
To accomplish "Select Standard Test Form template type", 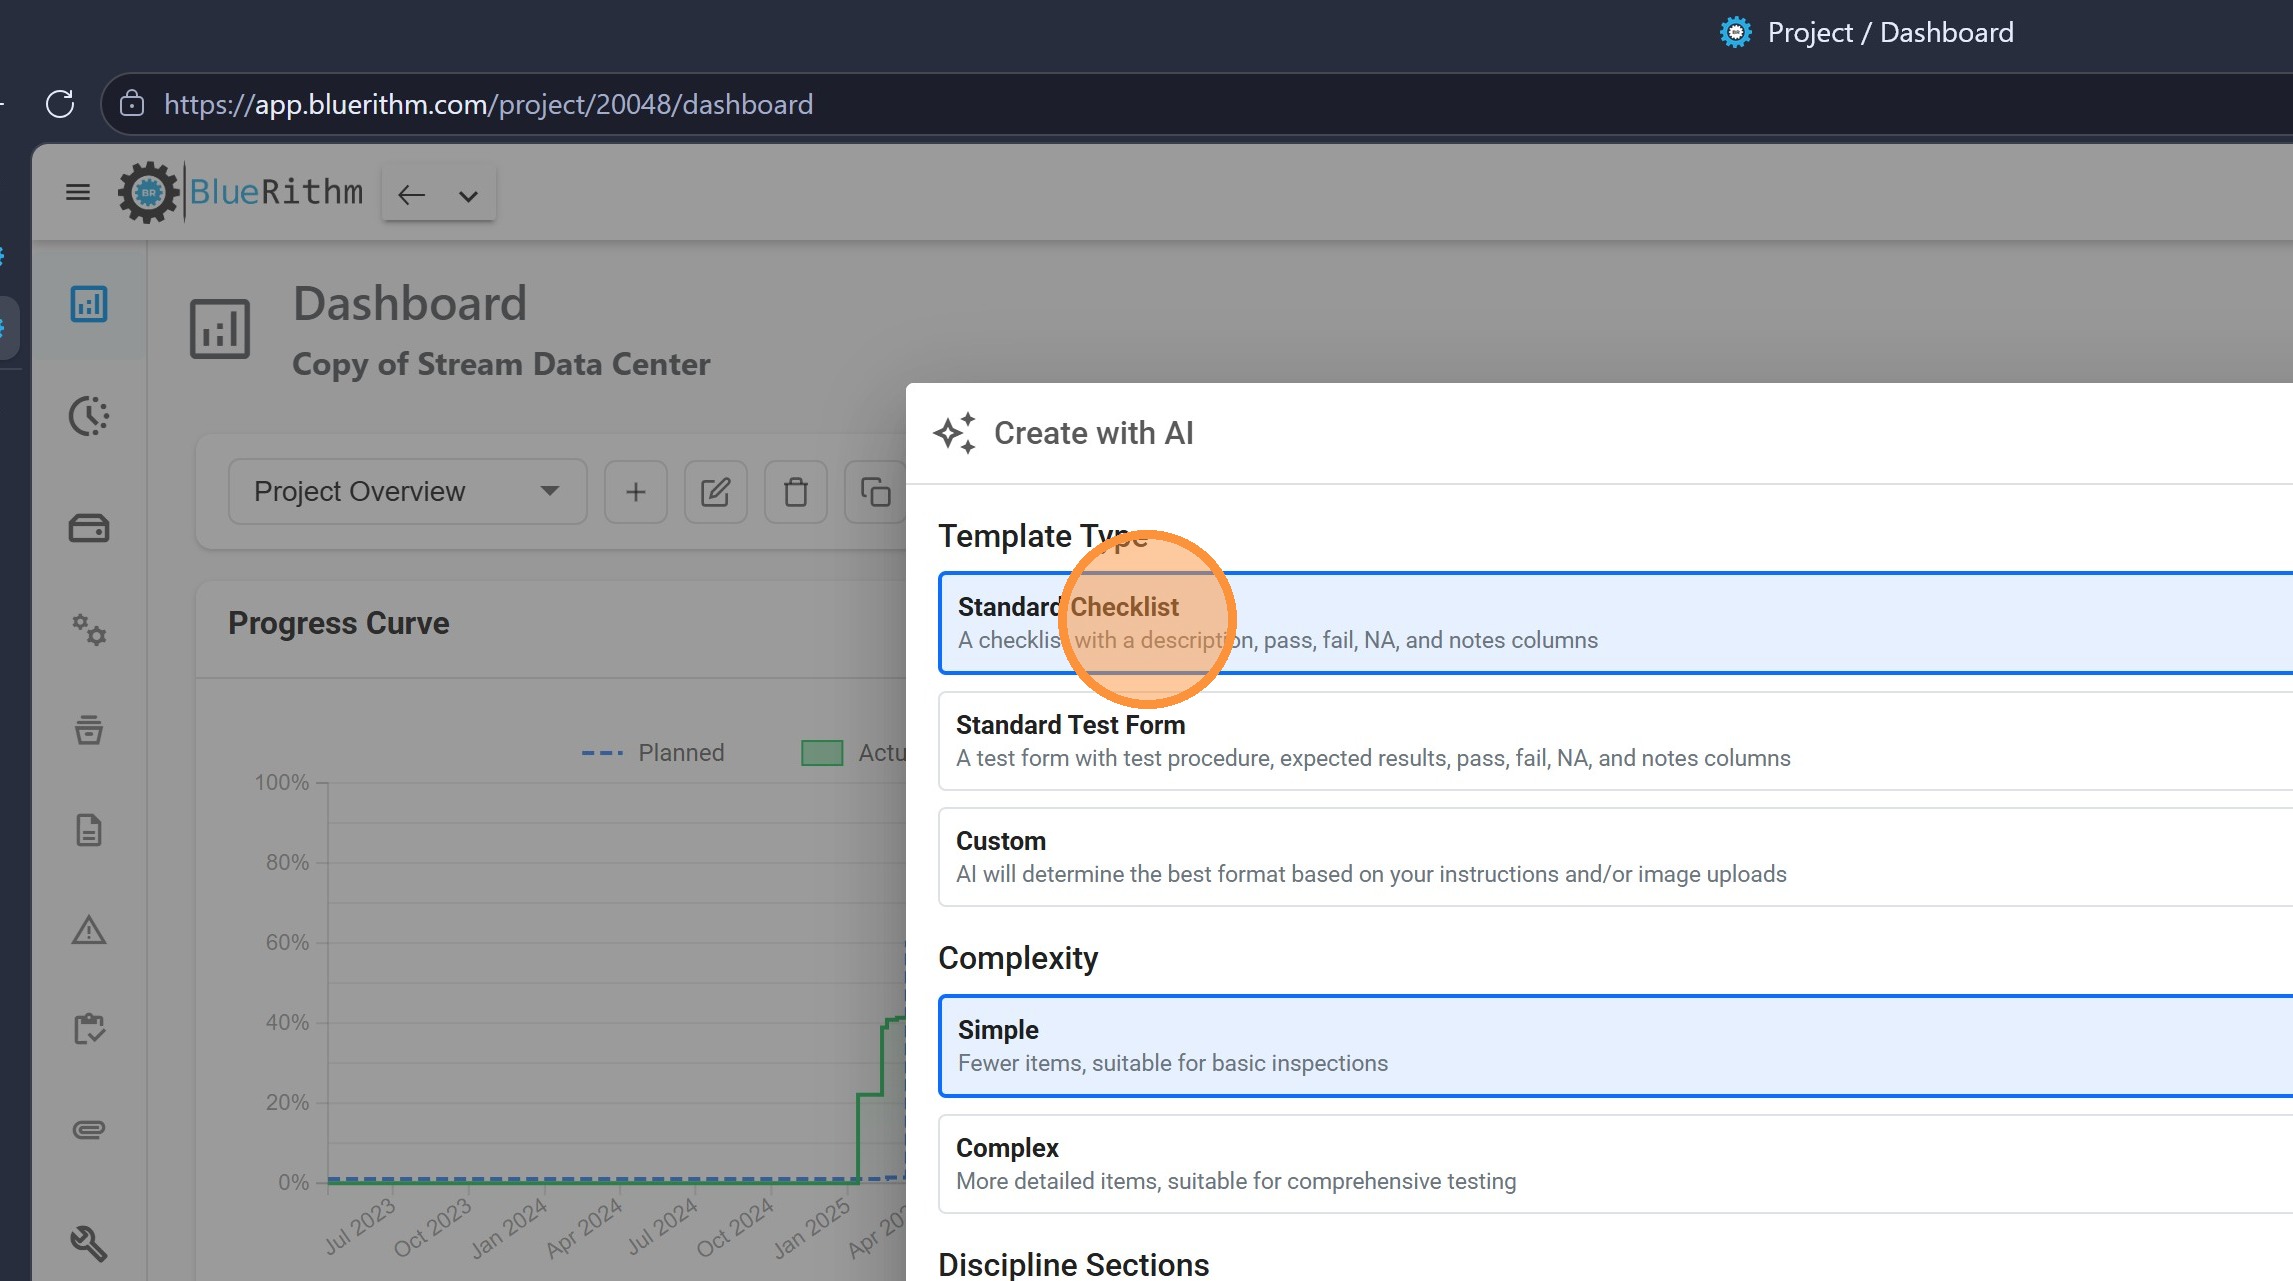I will [1615, 741].
